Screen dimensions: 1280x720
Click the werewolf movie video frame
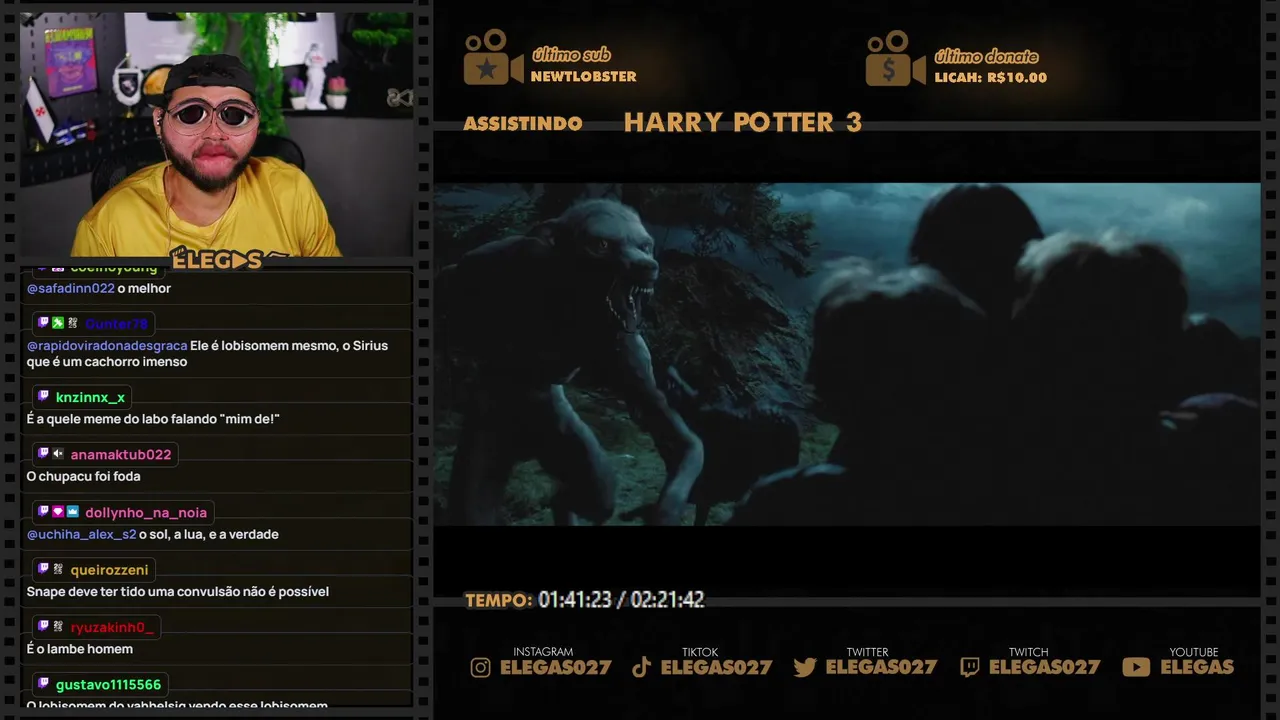(846, 354)
